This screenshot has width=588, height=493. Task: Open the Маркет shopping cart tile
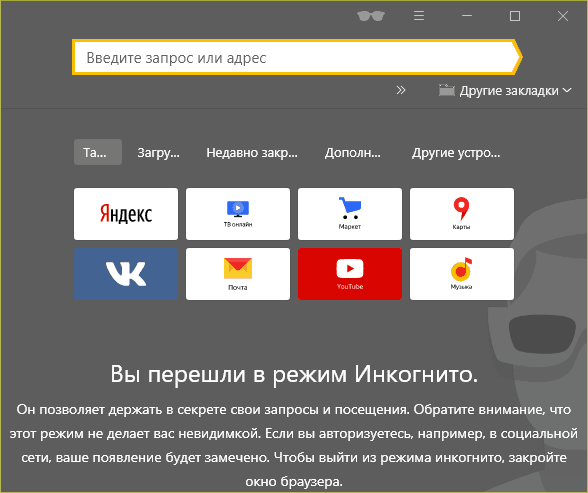tap(350, 214)
